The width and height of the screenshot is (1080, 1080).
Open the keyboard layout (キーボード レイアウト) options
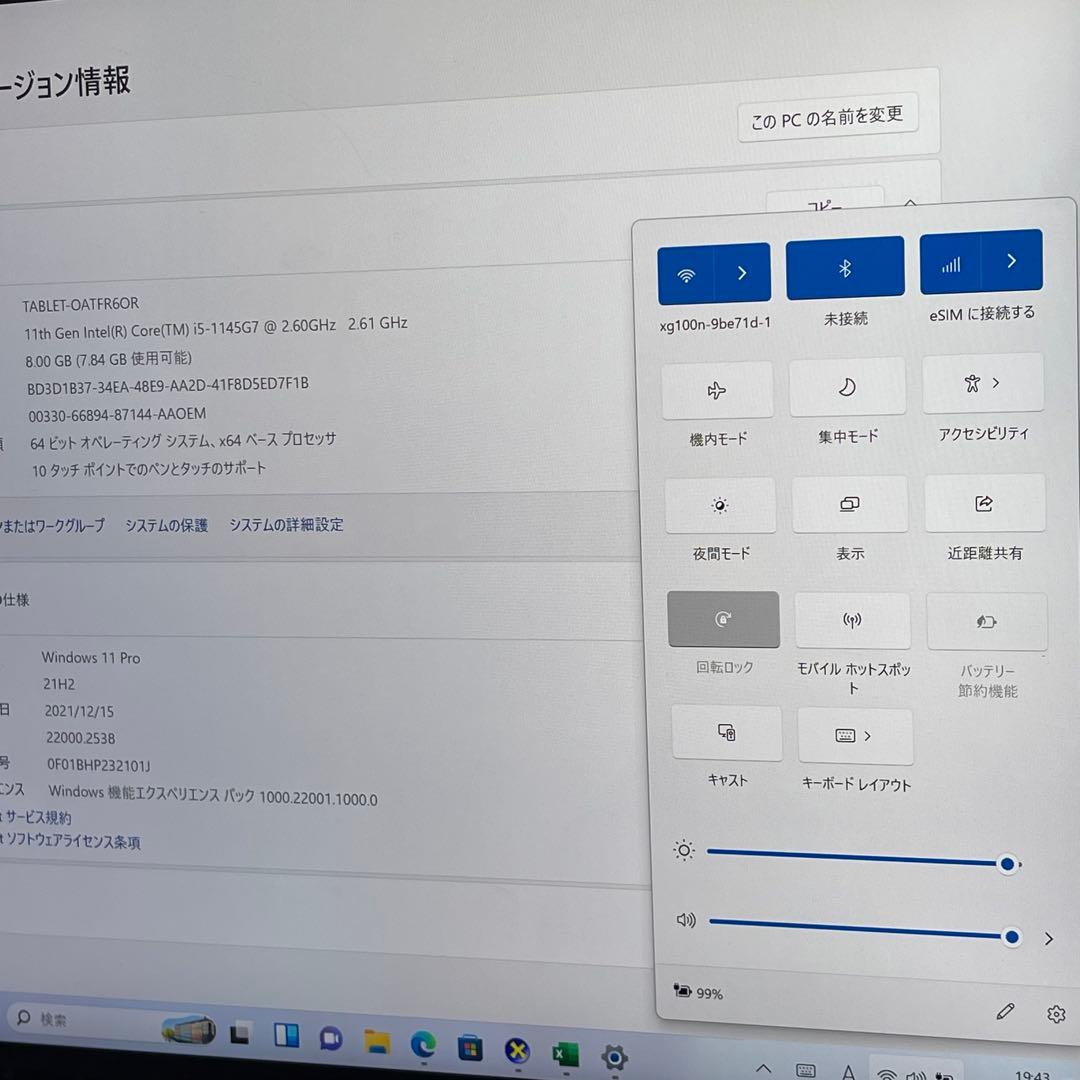(x=855, y=736)
